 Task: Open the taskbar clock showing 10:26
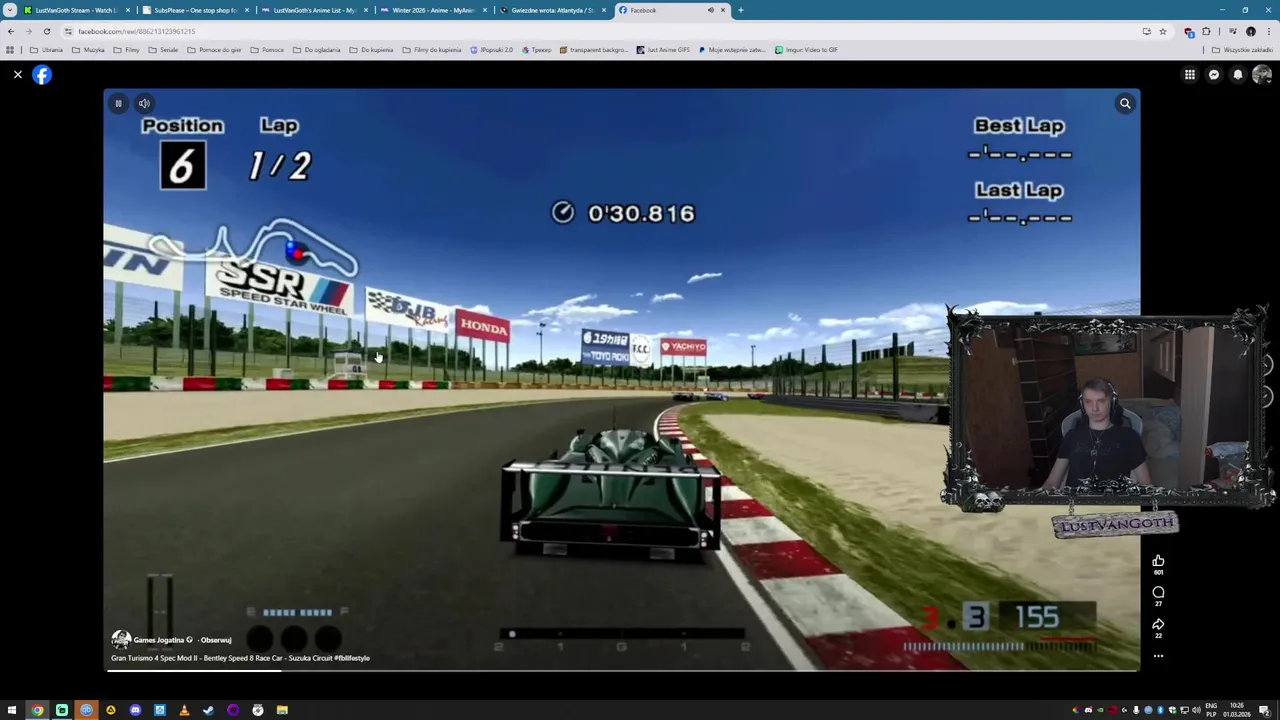coord(1237,710)
